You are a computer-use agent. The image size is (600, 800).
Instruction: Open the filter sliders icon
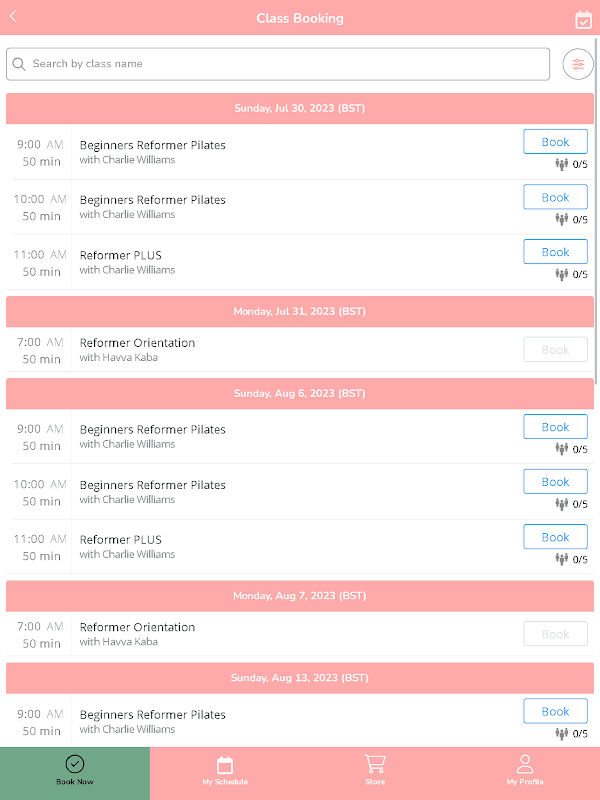coord(578,64)
